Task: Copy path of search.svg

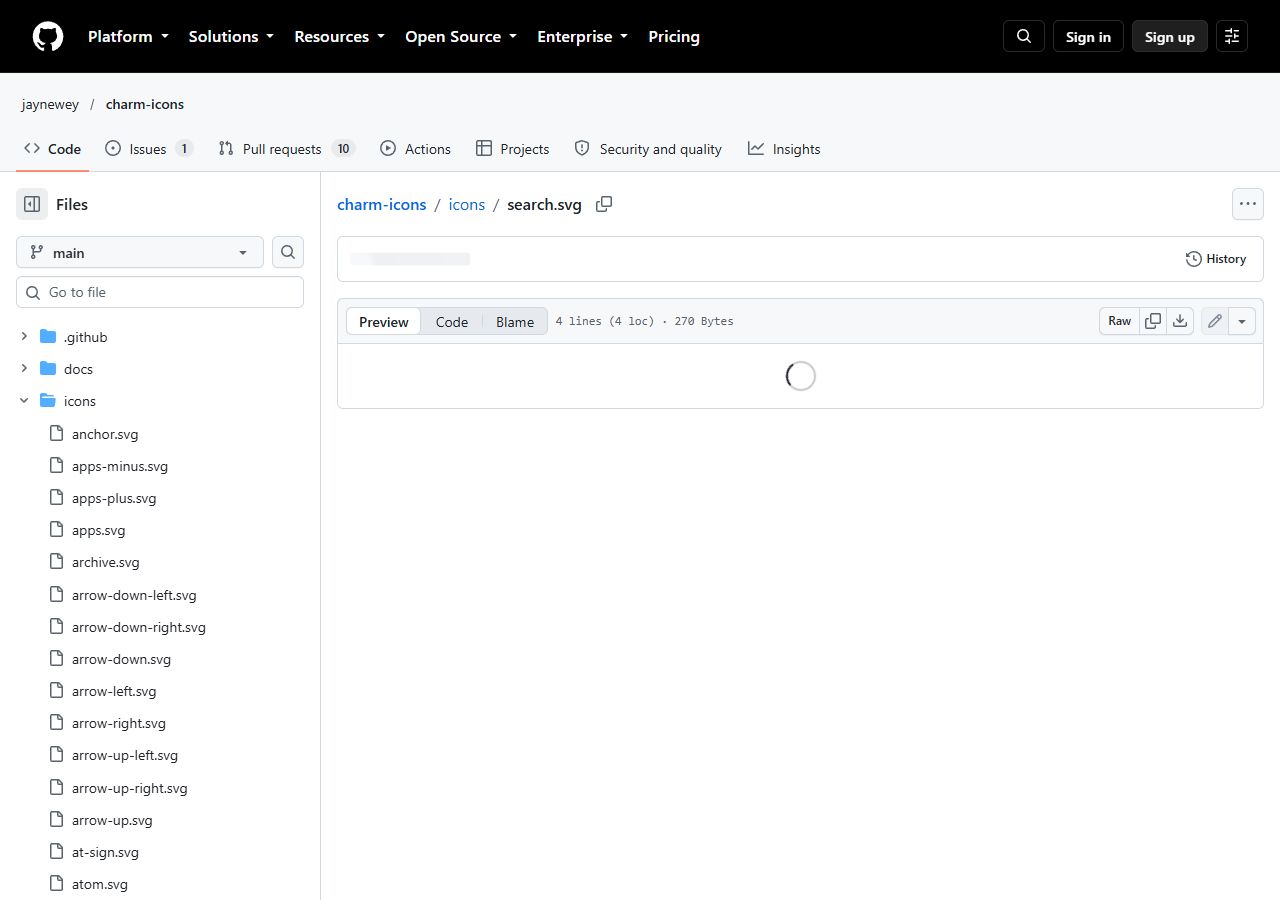Action: pyautogui.click(x=604, y=204)
